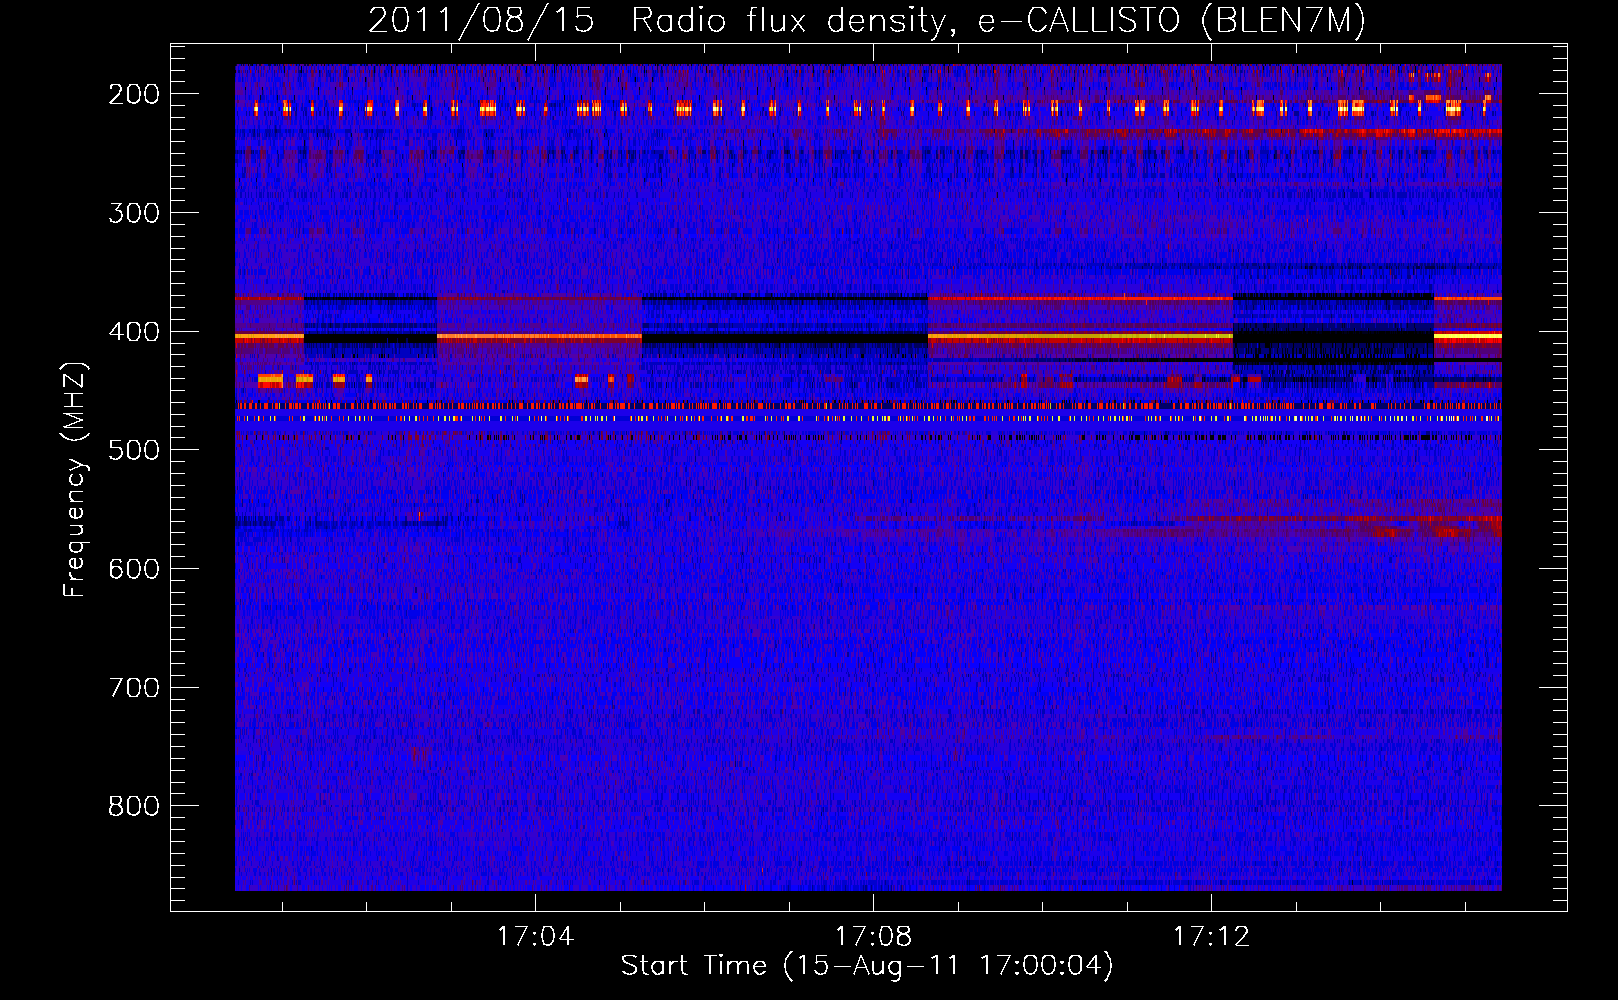Click the 17:12 time tick label
The height and width of the screenshot is (1000, 1618).
1211,936
